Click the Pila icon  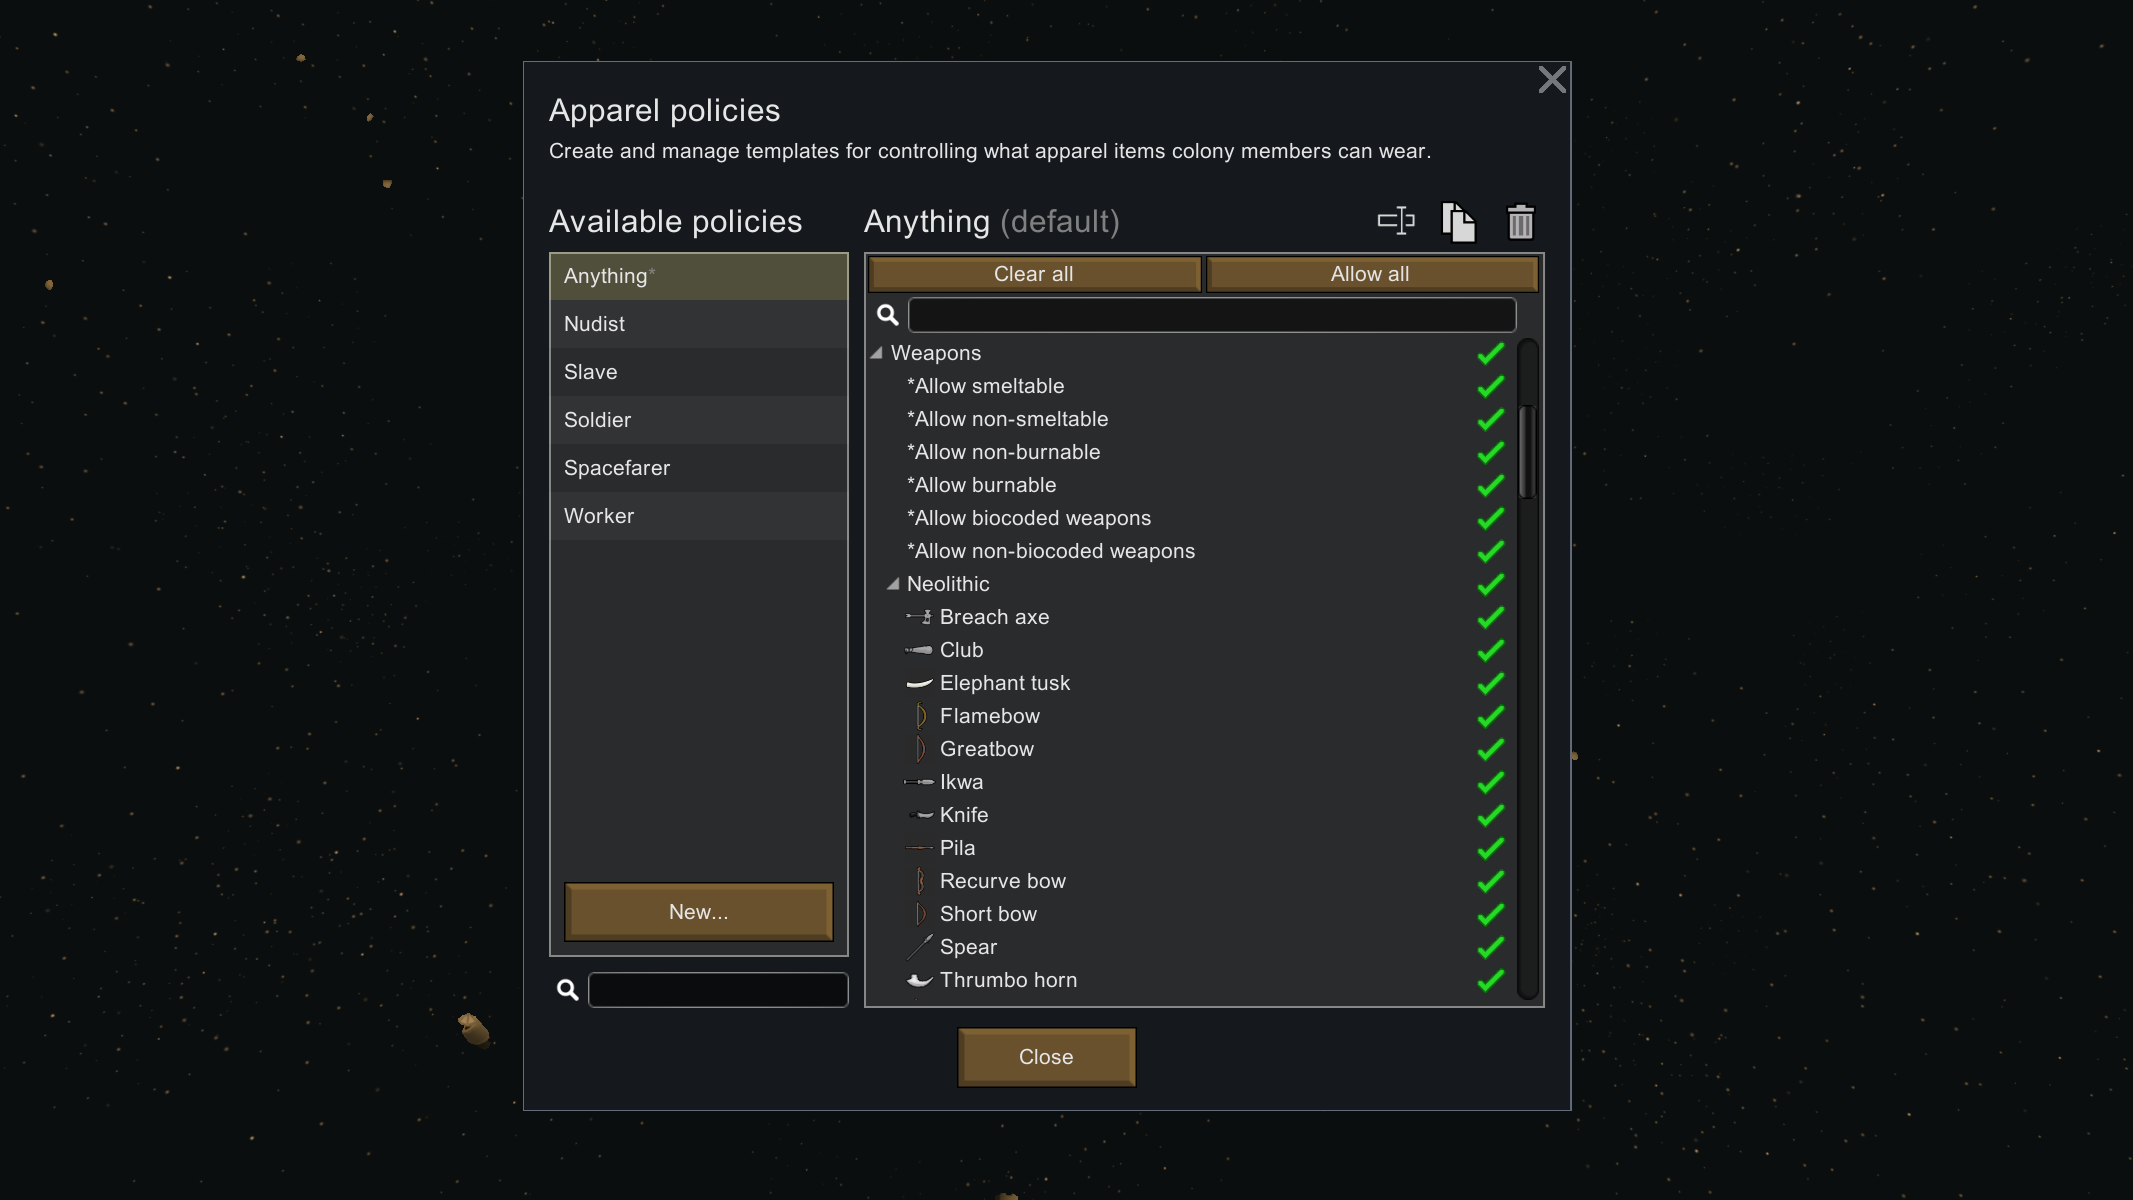point(919,848)
